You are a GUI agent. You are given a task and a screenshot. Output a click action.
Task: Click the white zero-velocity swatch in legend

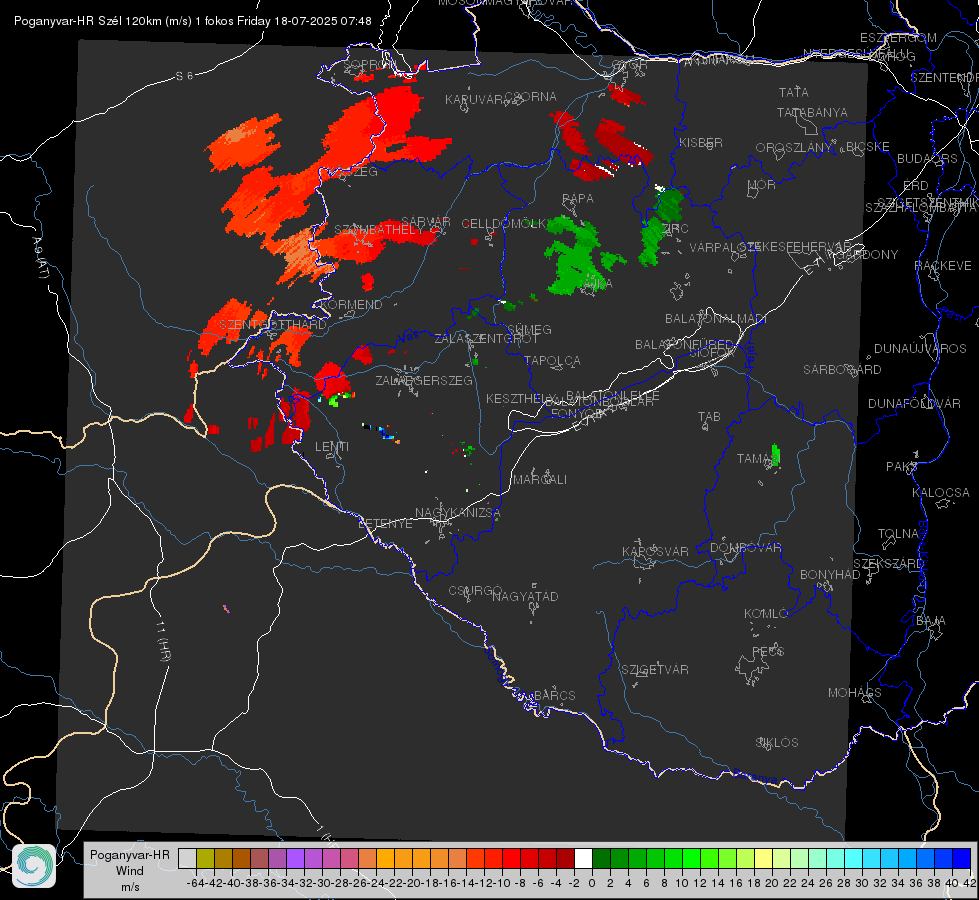[x=583, y=859]
